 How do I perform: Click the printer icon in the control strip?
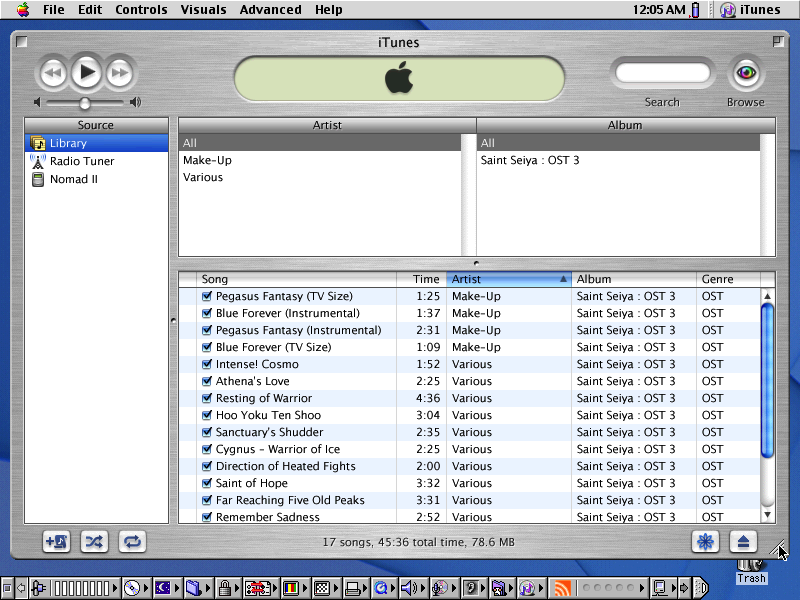pos(352,588)
